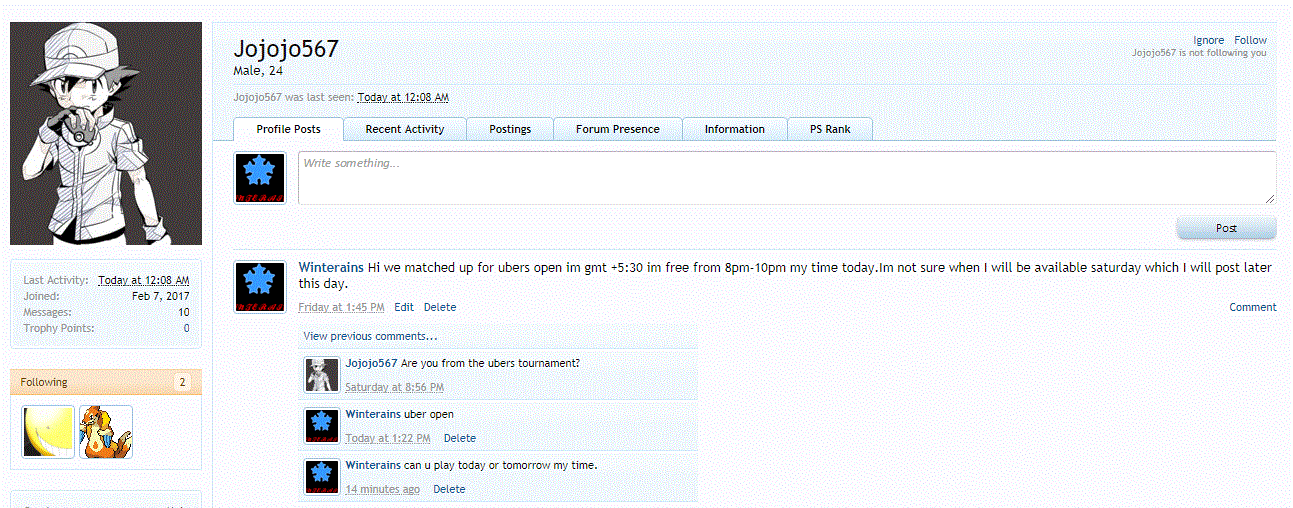Click the Follow link
This screenshot has width=1293, height=508.
click(1250, 40)
